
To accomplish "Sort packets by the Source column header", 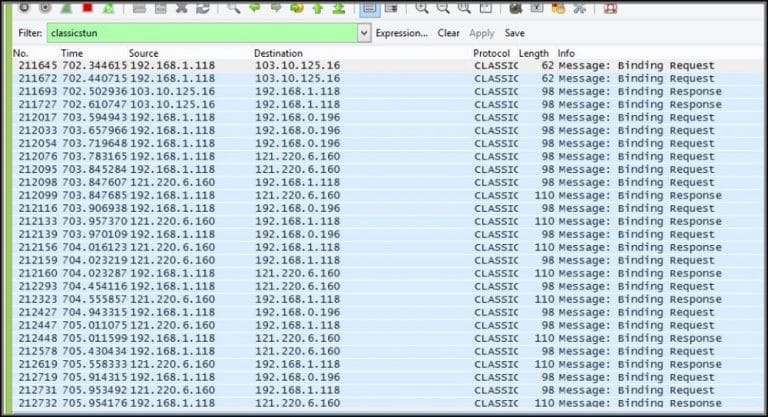I will tap(143, 52).
